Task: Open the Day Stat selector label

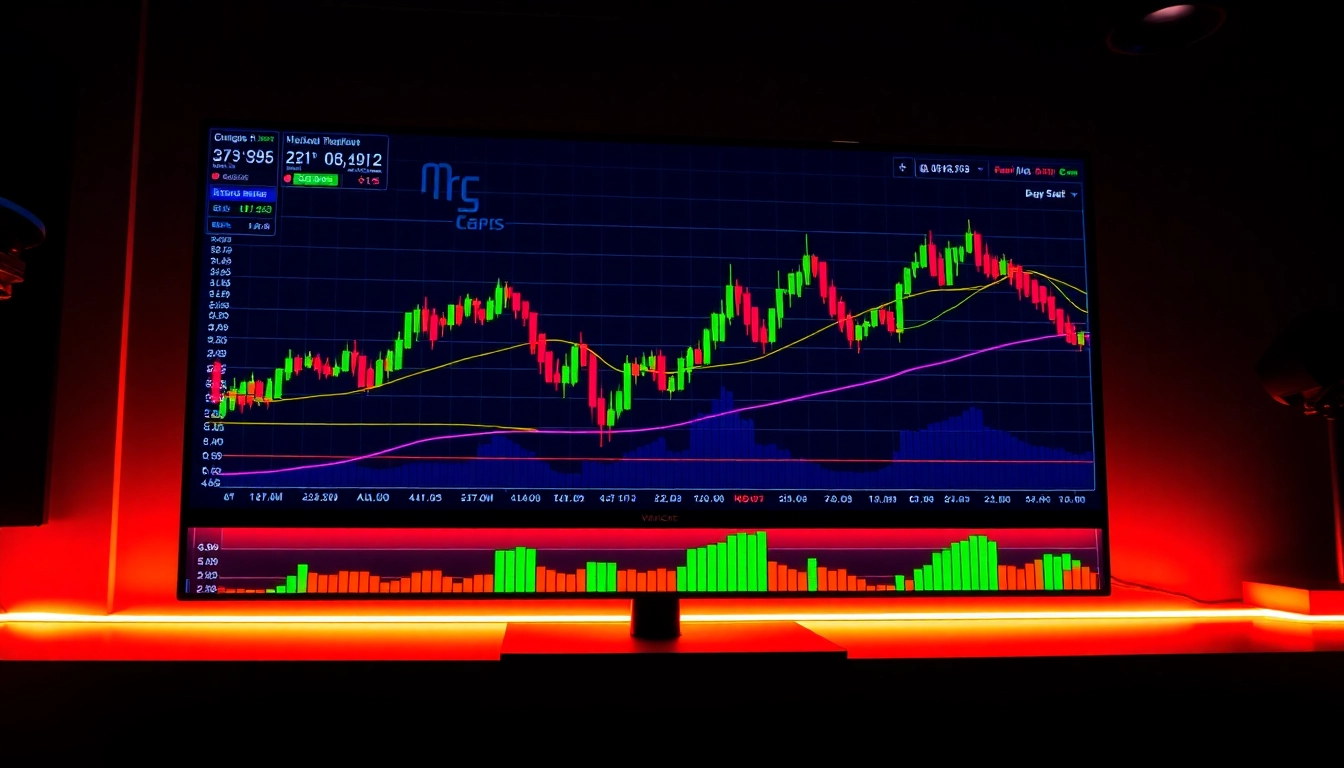Action: (x=1045, y=194)
